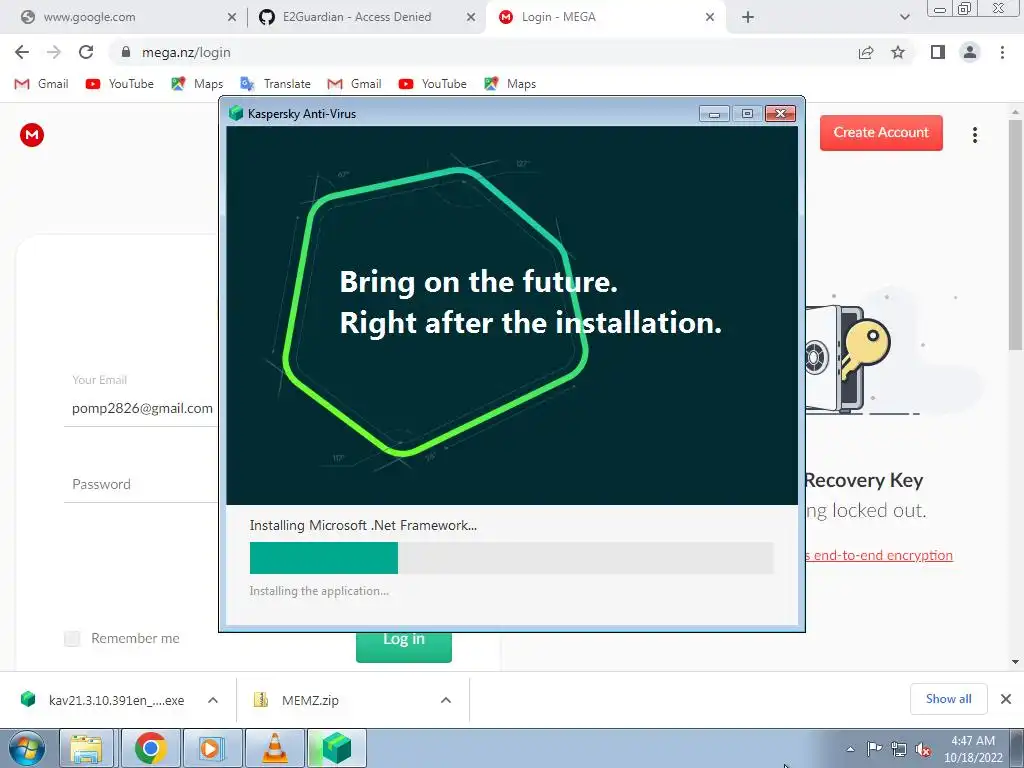Open the first Gmail bookmark
Screen dimensions: 1024x768
[x=42, y=84]
